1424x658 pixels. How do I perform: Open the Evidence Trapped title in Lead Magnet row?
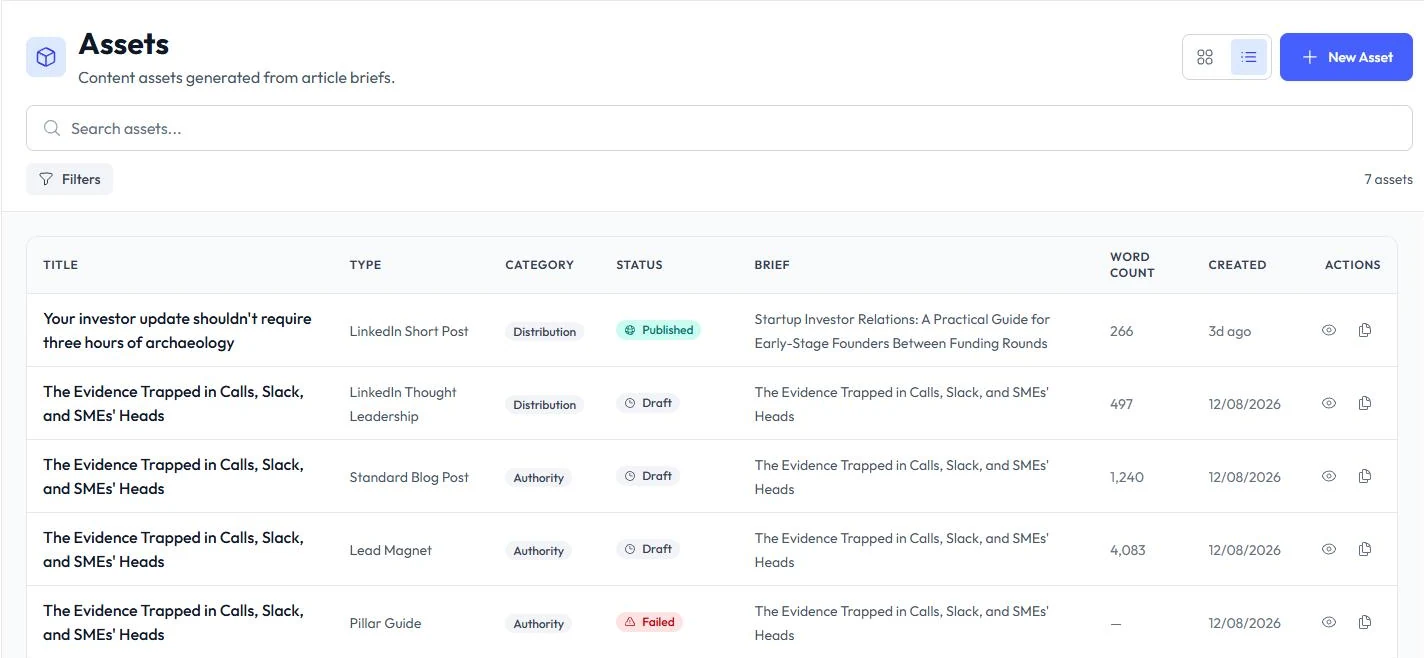173,549
